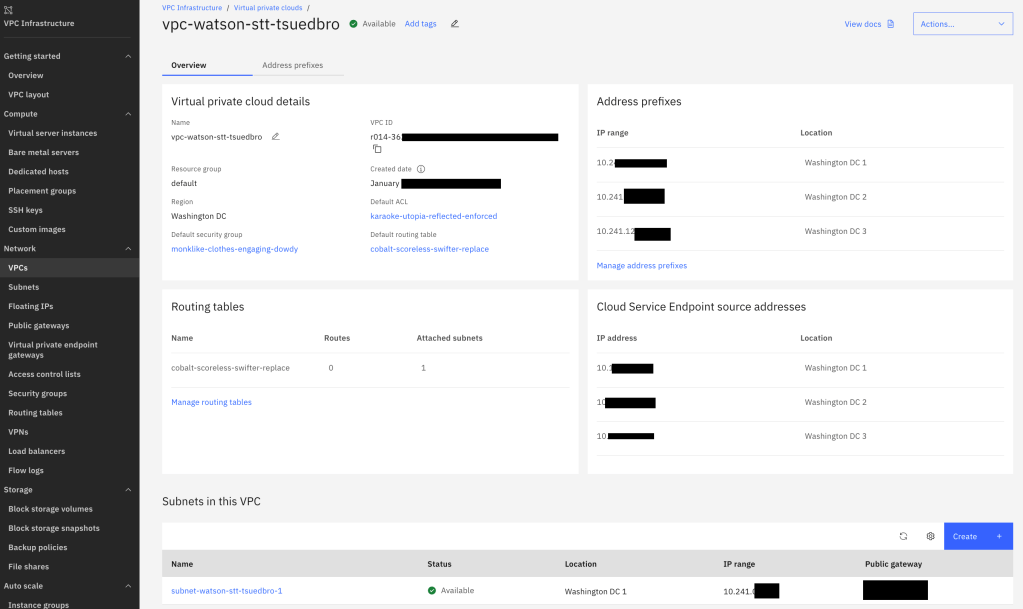Open the karaoke-utopia-reflected-enforced default ACL

point(433,216)
